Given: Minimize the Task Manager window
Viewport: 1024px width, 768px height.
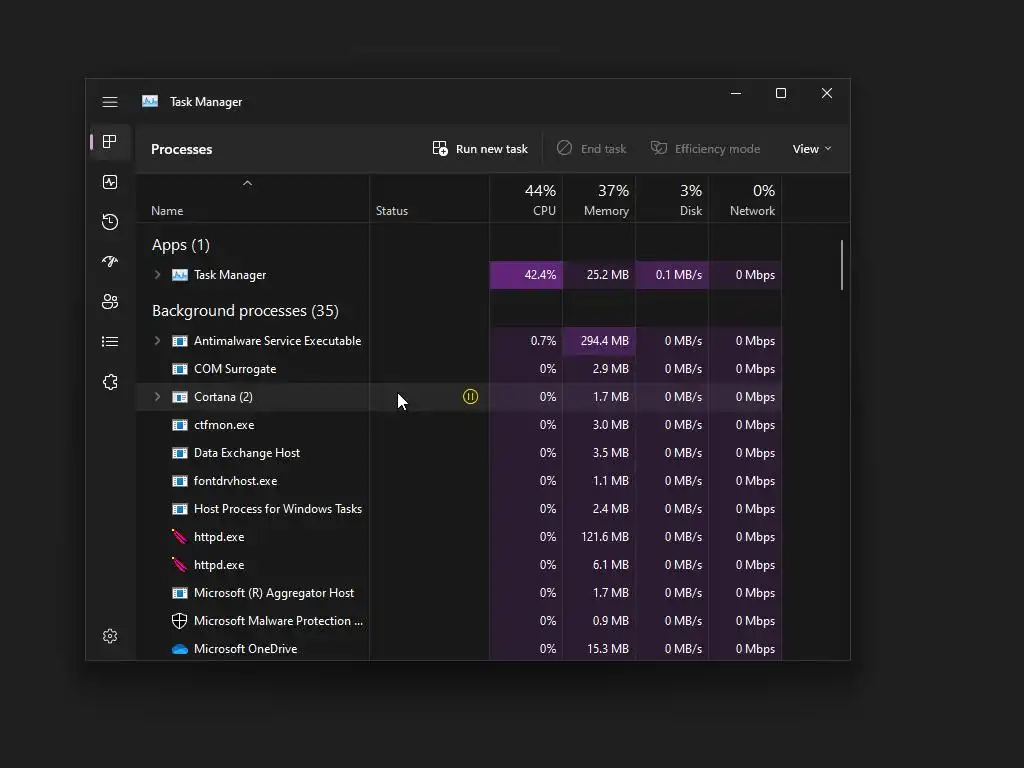Looking at the screenshot, I should coord(736,93).
